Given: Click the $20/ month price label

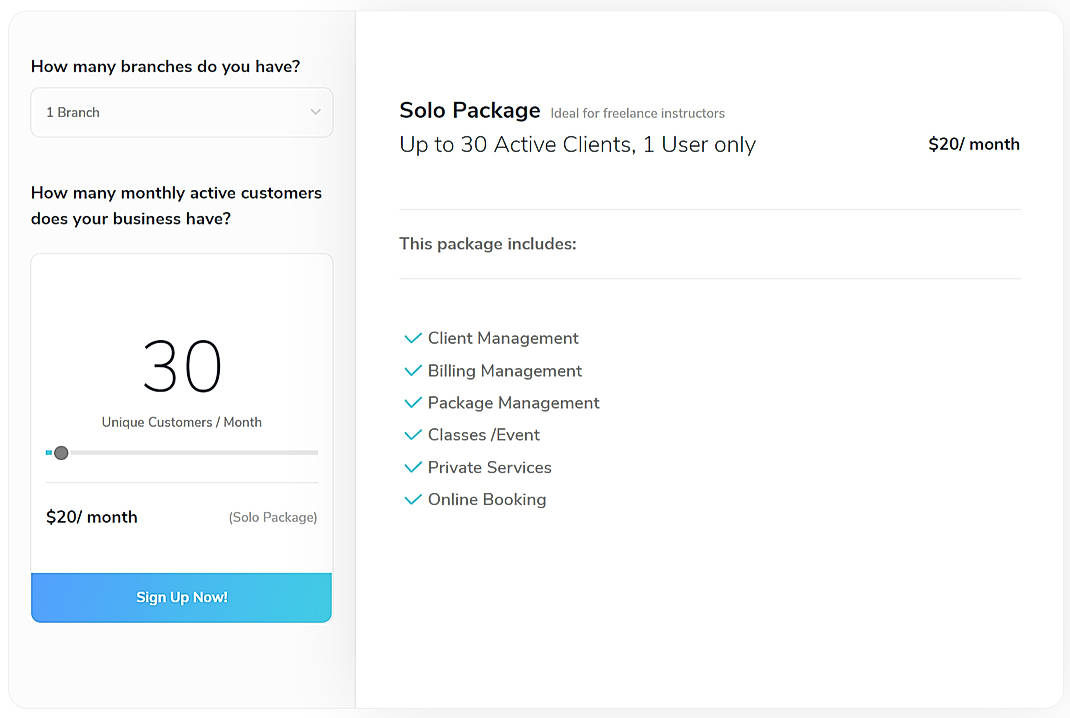Looking at the screenshot, I should point(91,516).
